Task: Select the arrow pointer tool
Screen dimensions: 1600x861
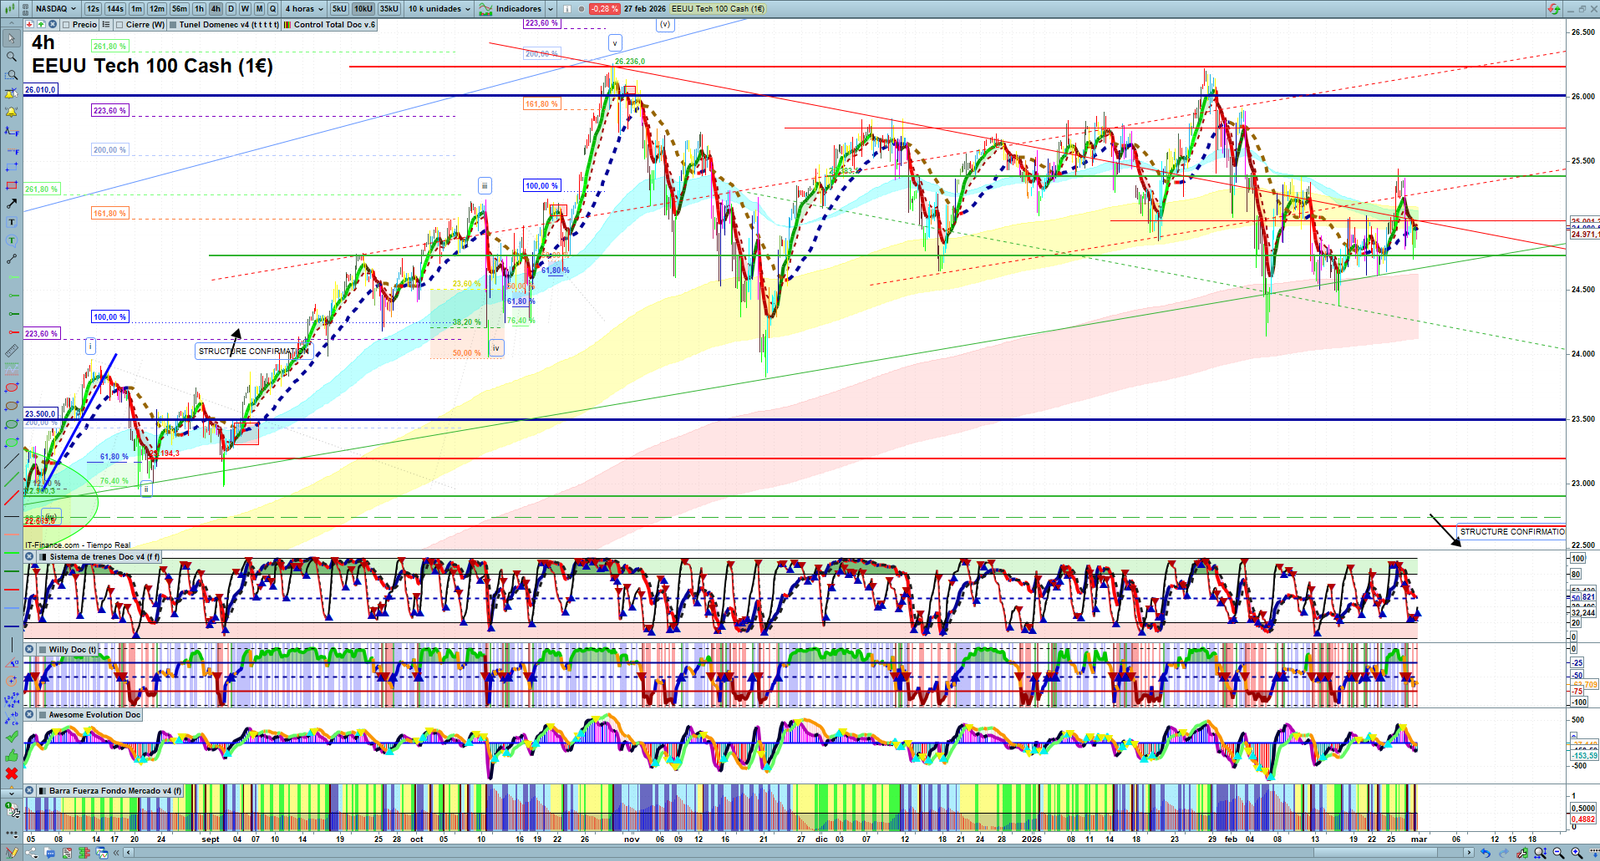Action: pyautogui.click(x=11, y=39)
